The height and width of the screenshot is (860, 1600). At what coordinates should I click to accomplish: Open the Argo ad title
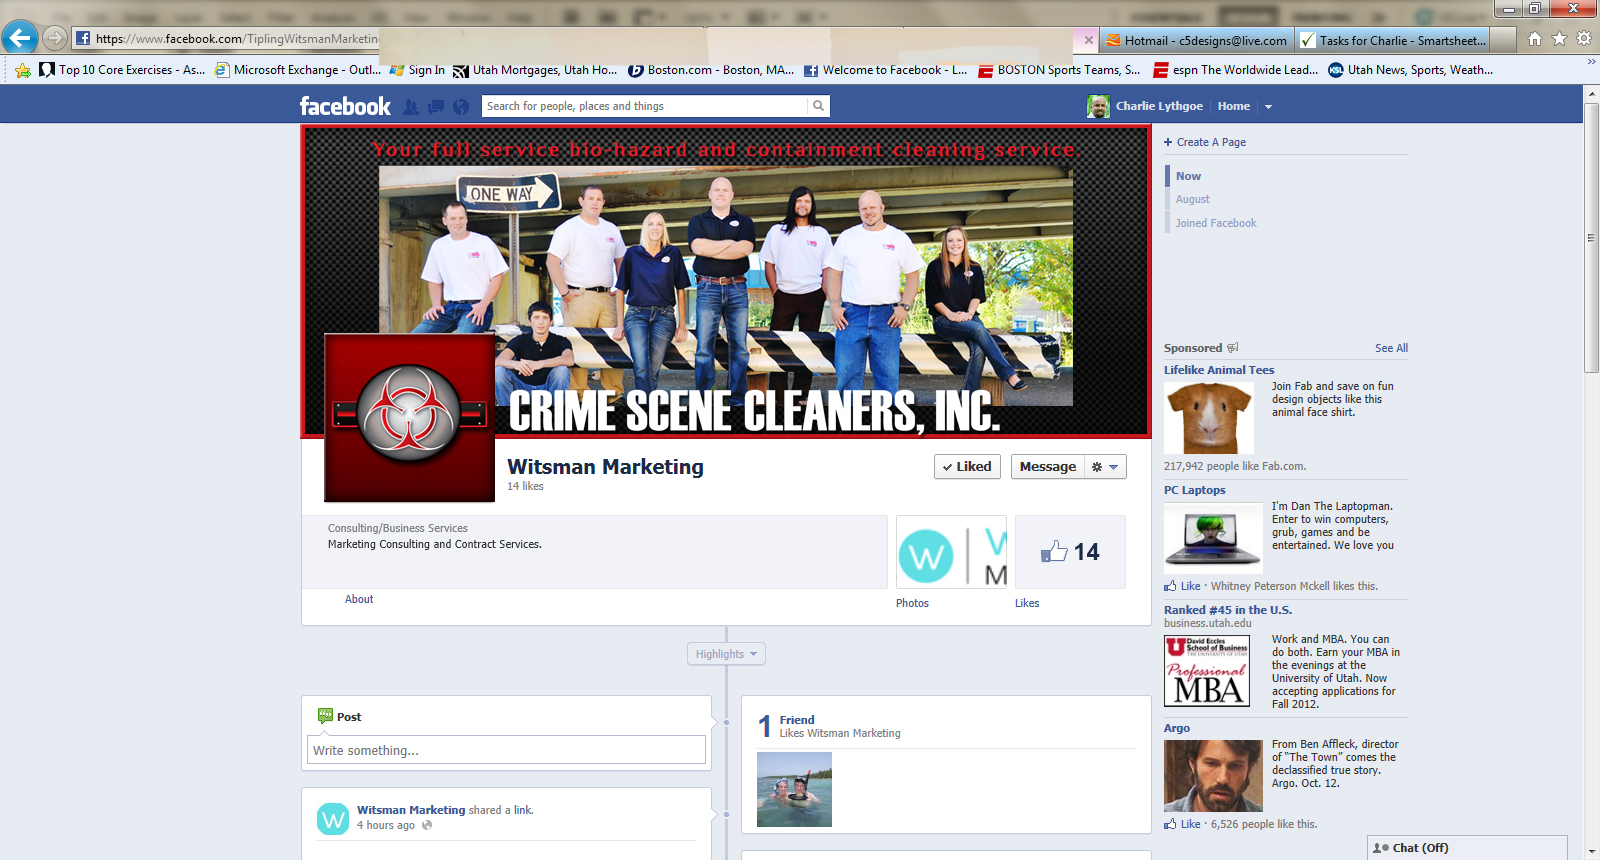point(1177,728)
